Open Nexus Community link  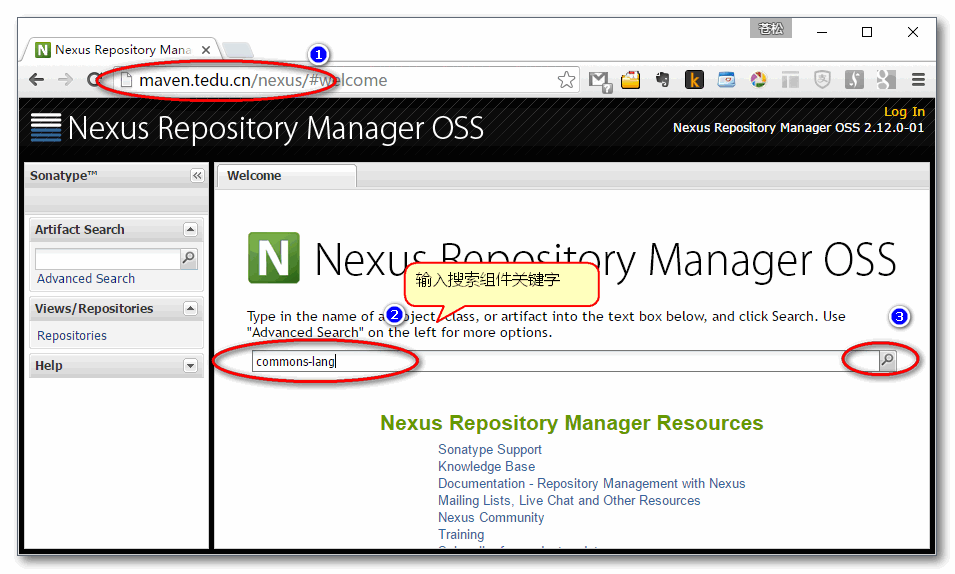tap(491, 518)
